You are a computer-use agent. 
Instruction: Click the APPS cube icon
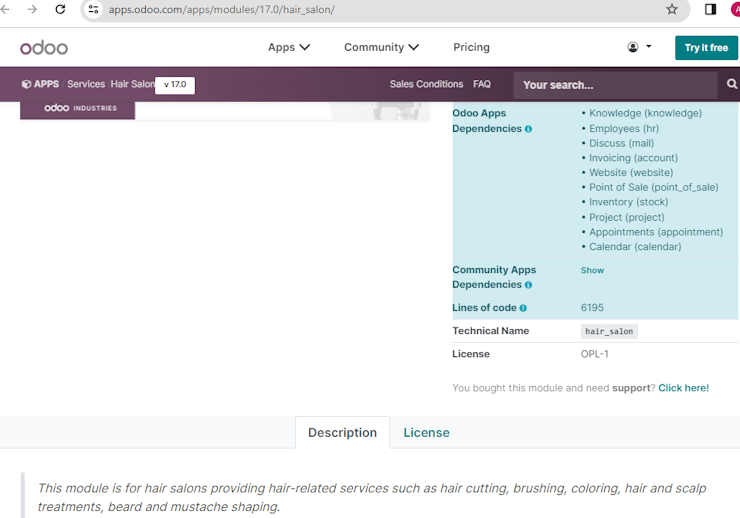(26, 84)
